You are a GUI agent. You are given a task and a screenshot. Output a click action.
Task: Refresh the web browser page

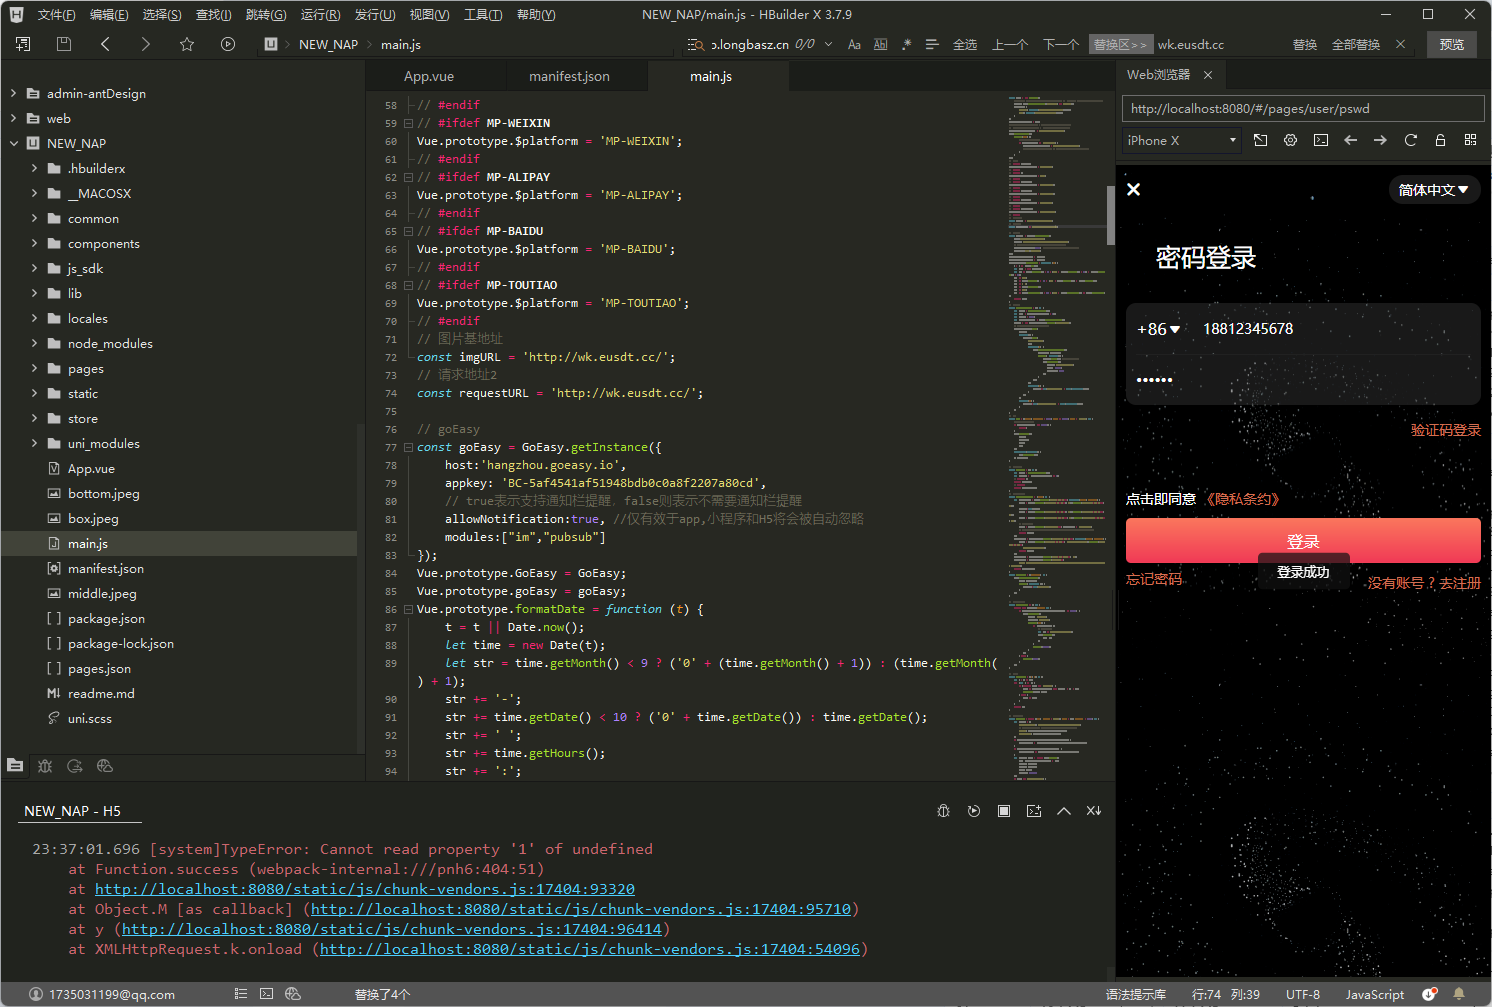pyautogui.click(x=1410, y=140)
